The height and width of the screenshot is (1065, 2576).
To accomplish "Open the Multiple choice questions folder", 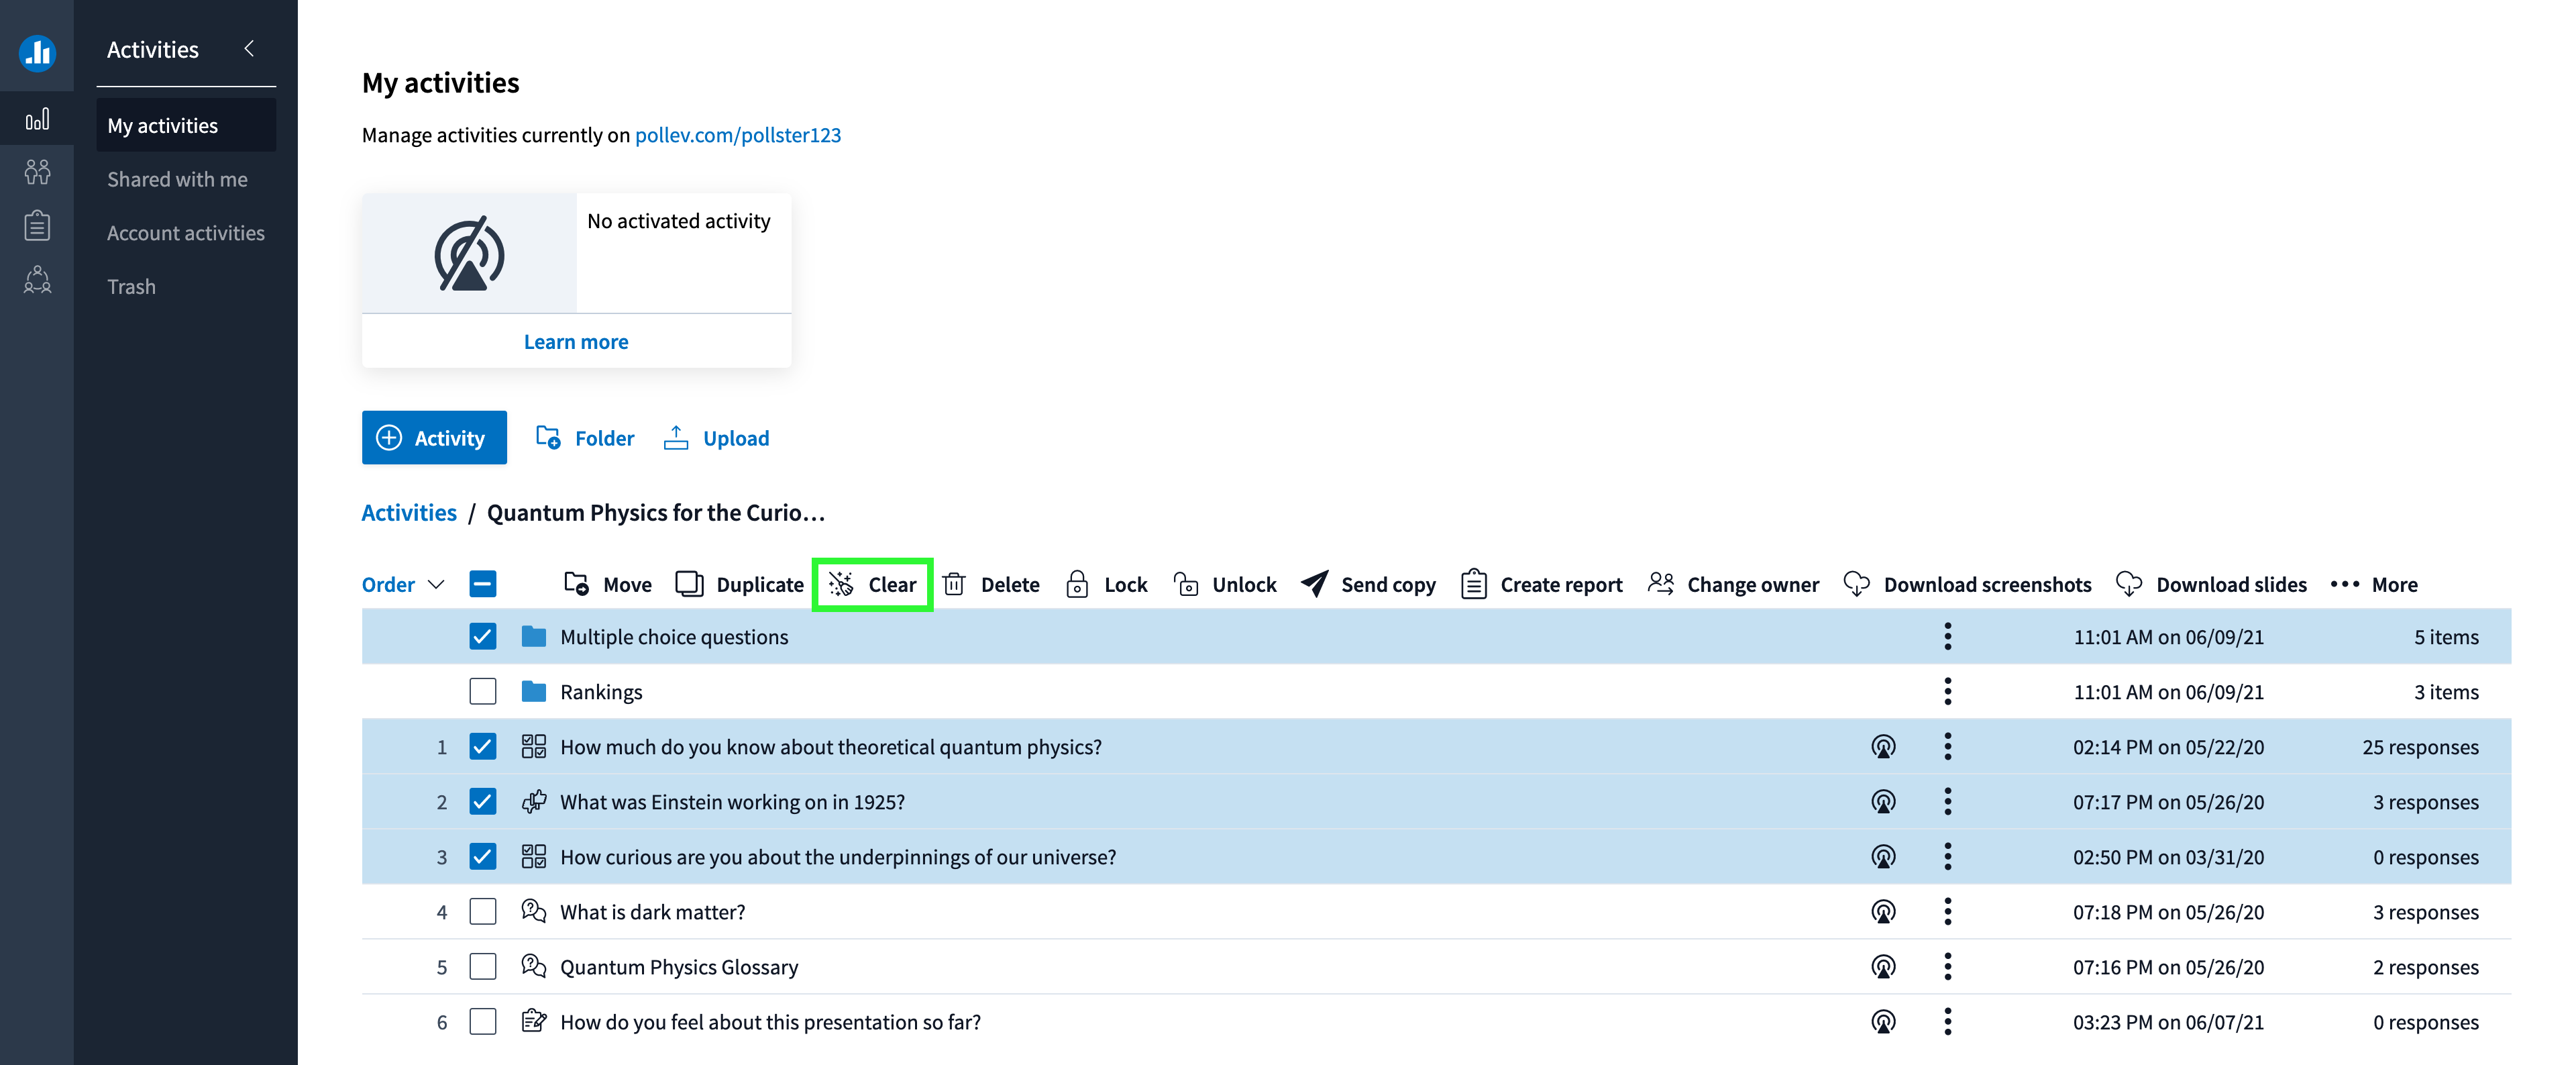I will (x=674, y=637).
